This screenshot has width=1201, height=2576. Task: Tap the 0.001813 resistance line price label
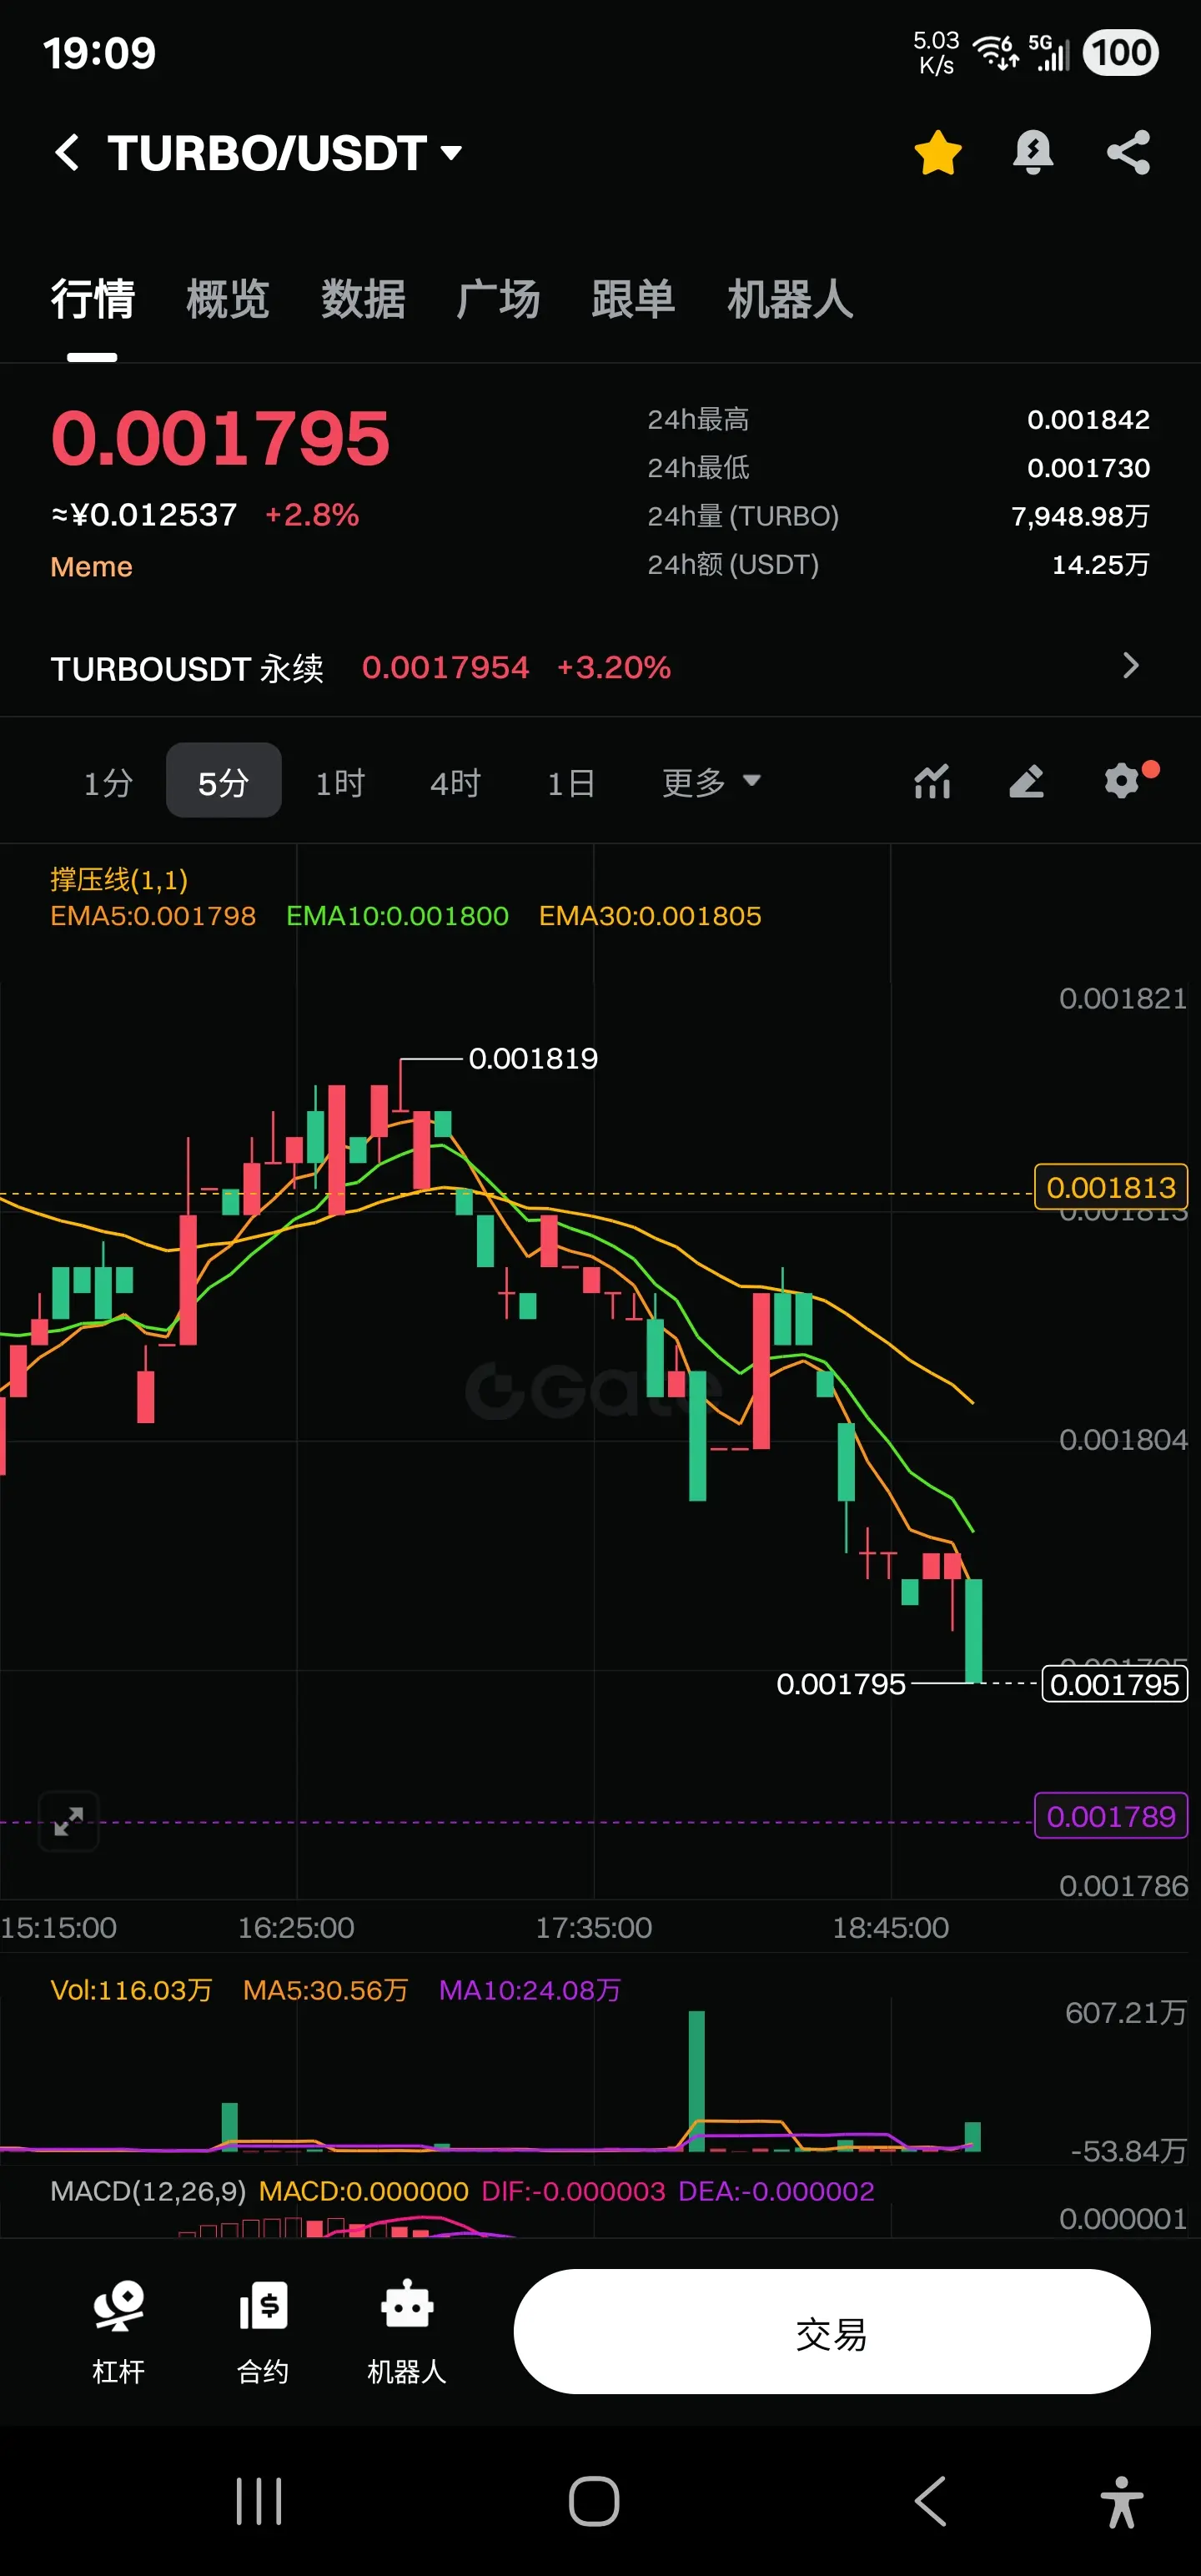[1111, 1187]
